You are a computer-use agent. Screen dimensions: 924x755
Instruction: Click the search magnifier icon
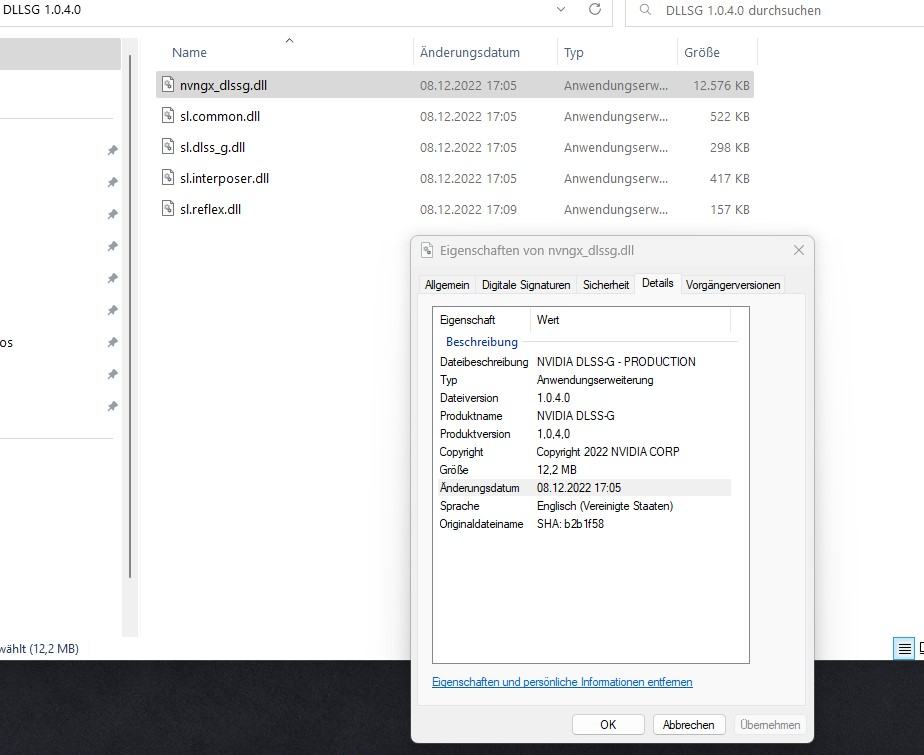(x=645, y=10)
